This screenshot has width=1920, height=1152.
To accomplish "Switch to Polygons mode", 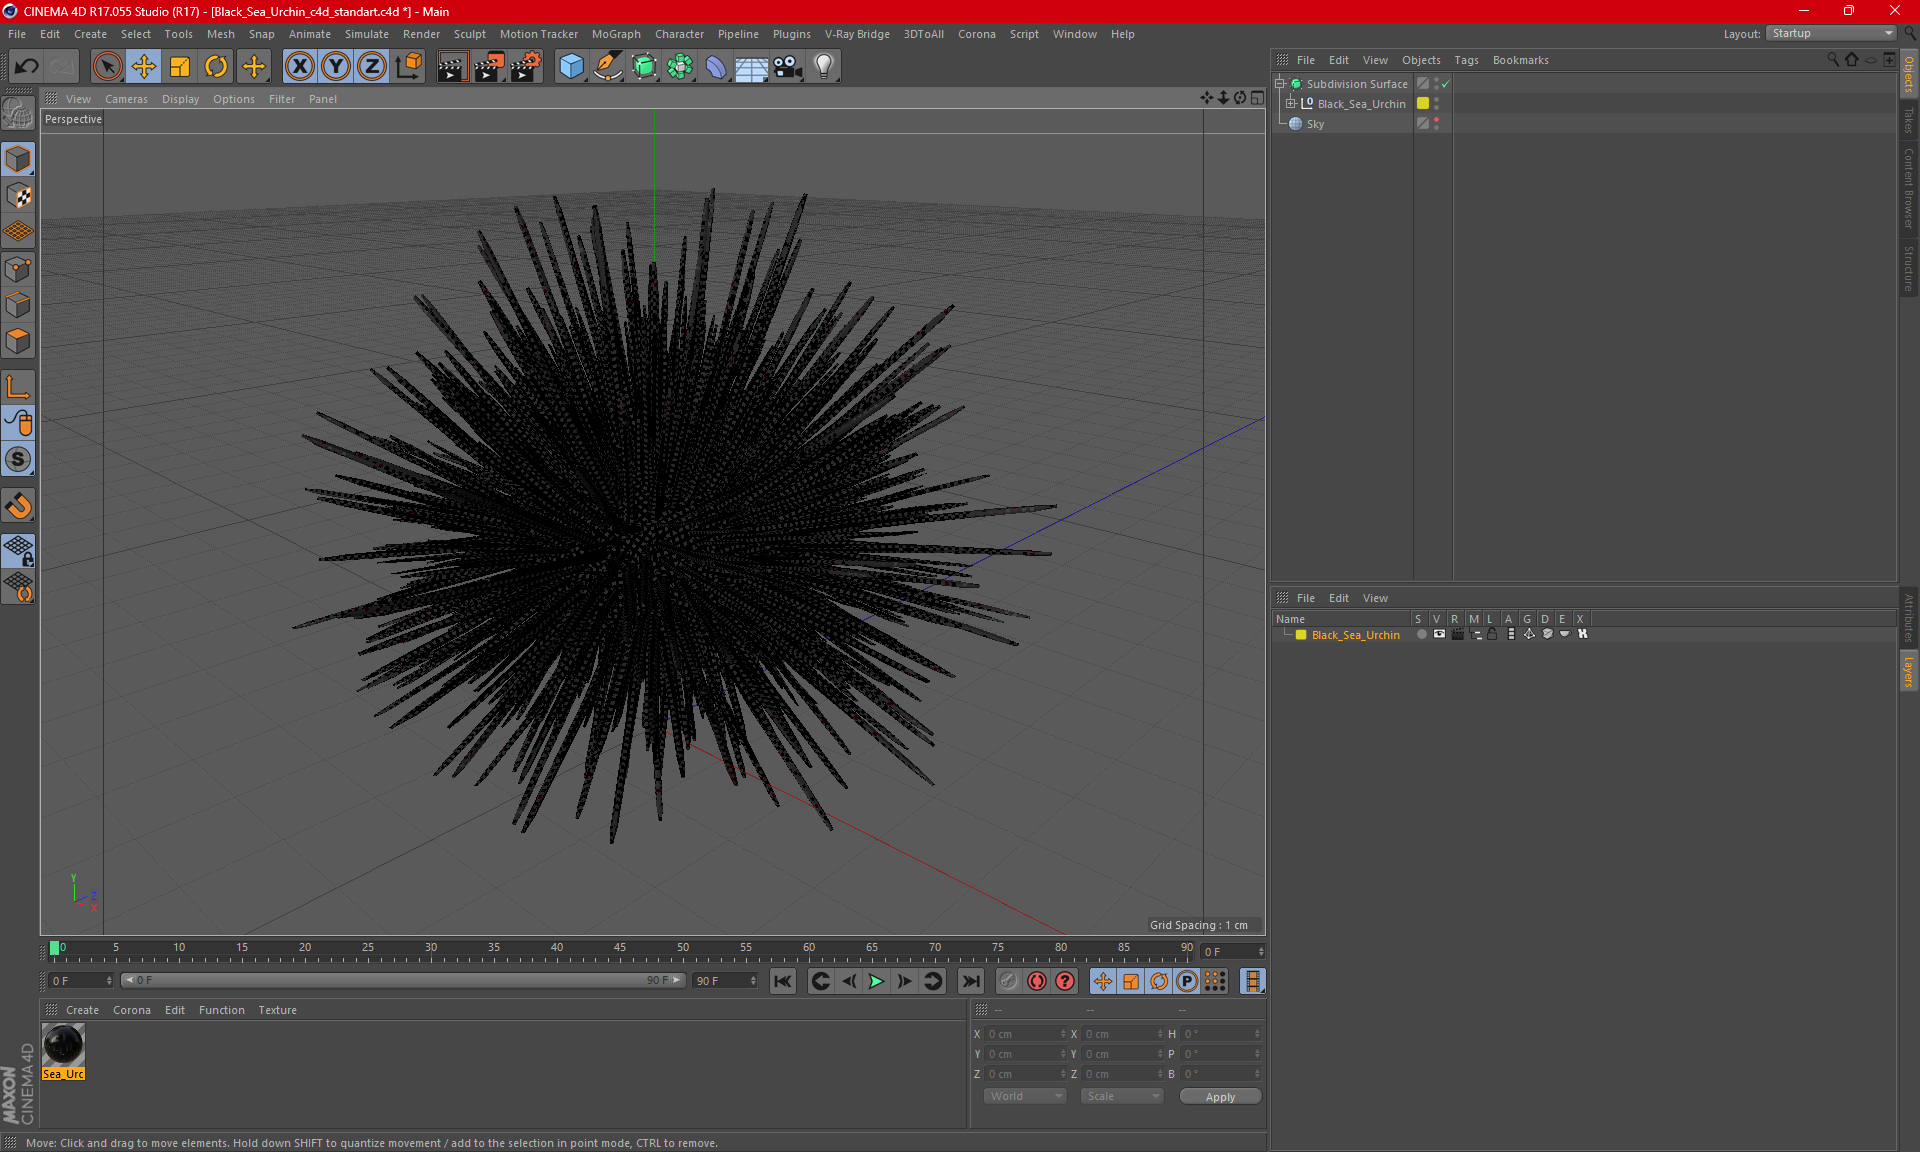I will pyautogui.click(x=18, y=341).
